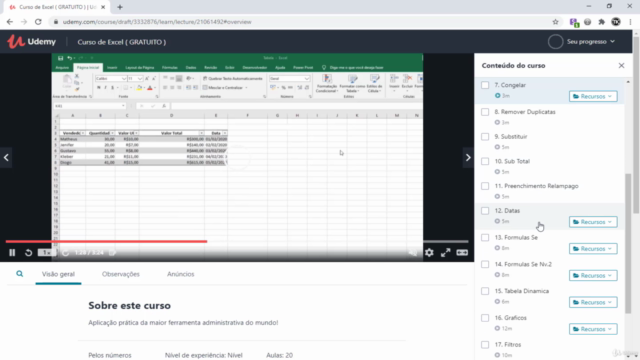Viewport: 640px width, 360px height.
Task: Click the browser back arrow
Action: [10, 22]
